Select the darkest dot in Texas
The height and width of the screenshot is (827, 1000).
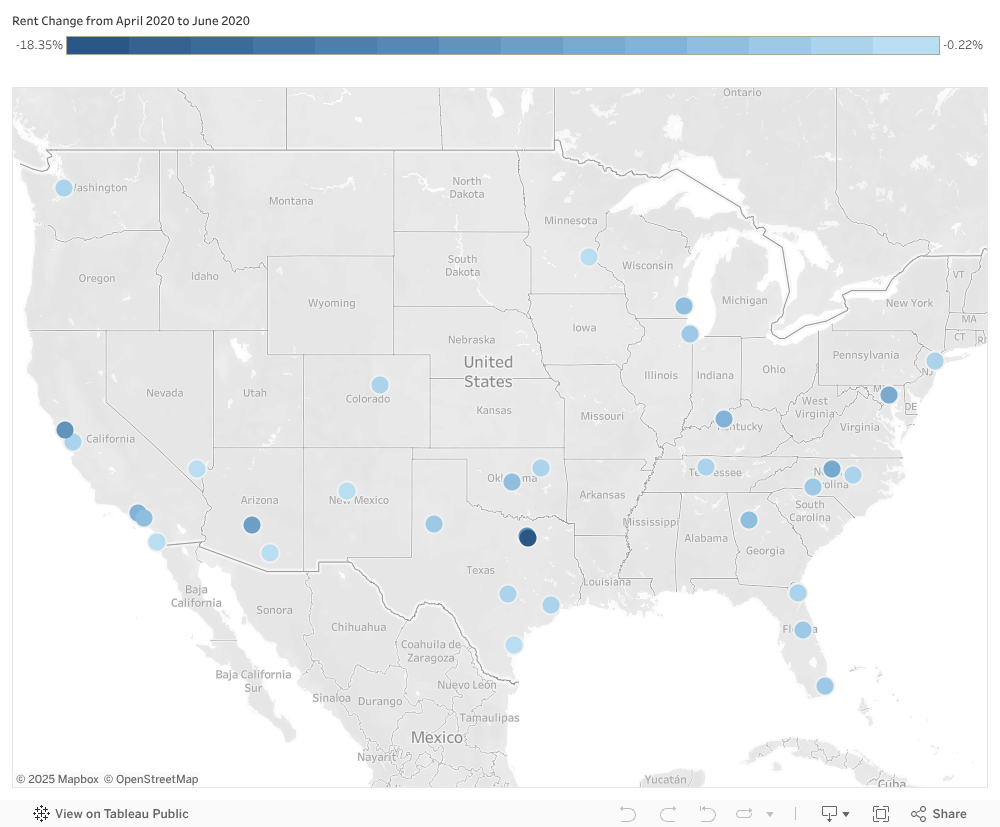pos(527,538)
